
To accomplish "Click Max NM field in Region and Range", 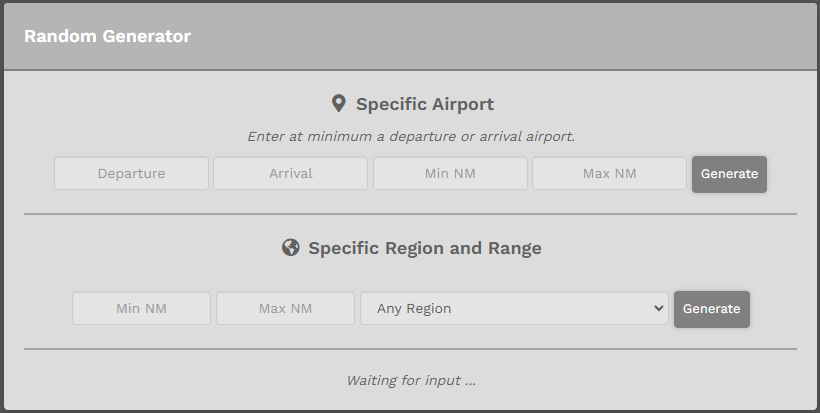I will (x=286, y=308).
